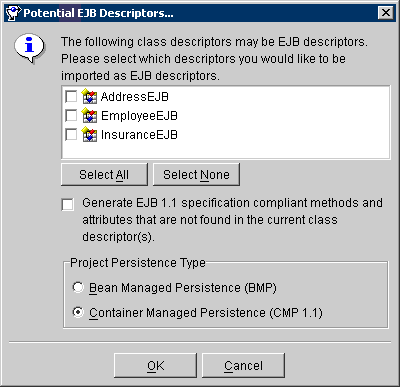Click the InsuranceEJB descriptor icon
Viewport: 400px width, 387px height.
click(x=89, y=134)
